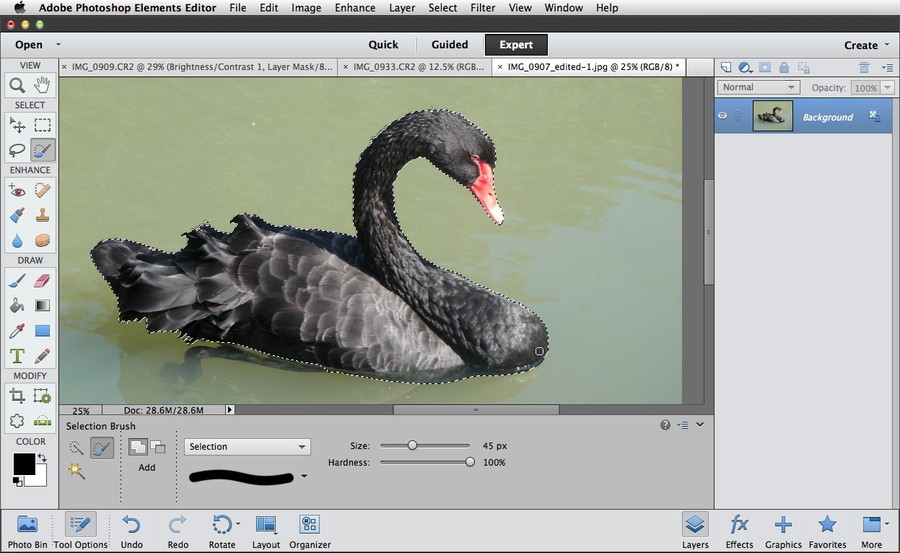Toggle lock all pixels icon
The image size is (900, 553).
tap(783, 67)
